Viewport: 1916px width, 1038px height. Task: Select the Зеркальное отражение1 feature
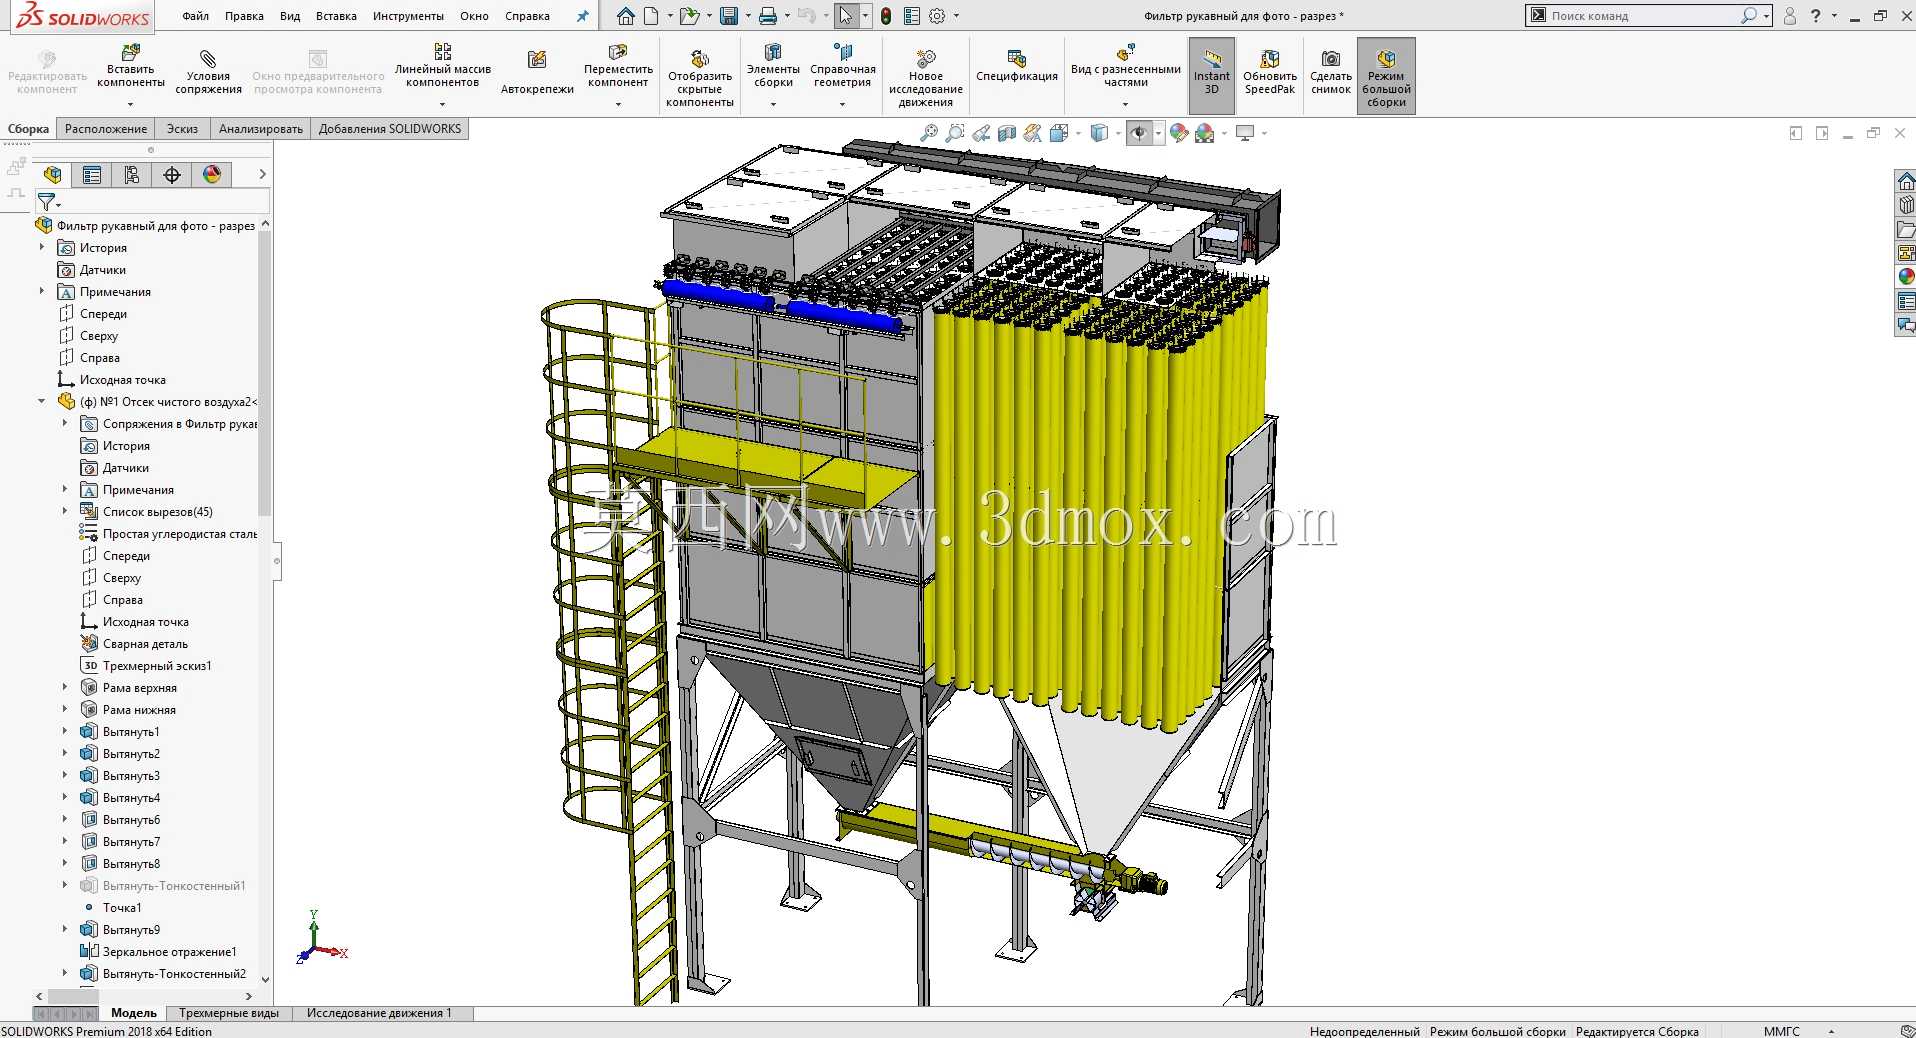(170, 952)
